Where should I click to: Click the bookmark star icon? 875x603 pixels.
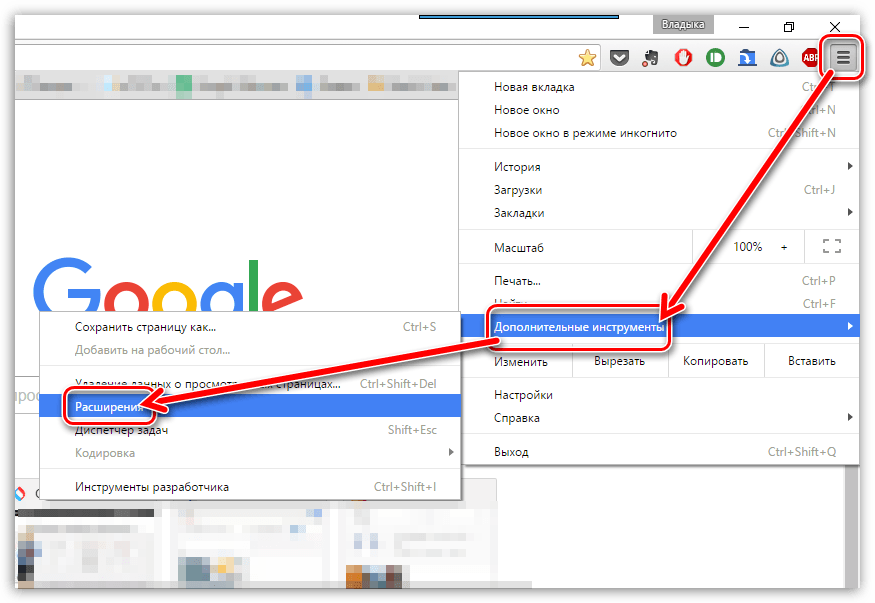(x=587, y=57)
